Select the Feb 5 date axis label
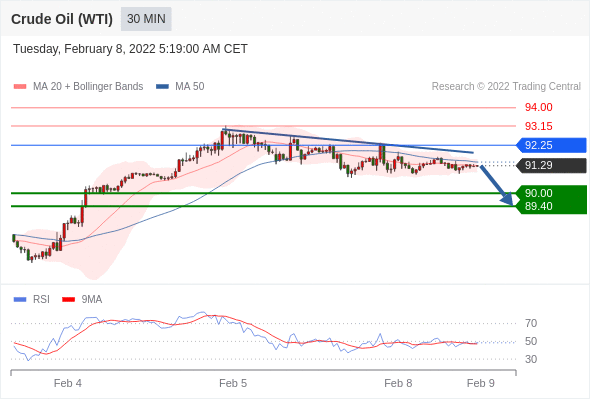 click(x=233, y=383)
